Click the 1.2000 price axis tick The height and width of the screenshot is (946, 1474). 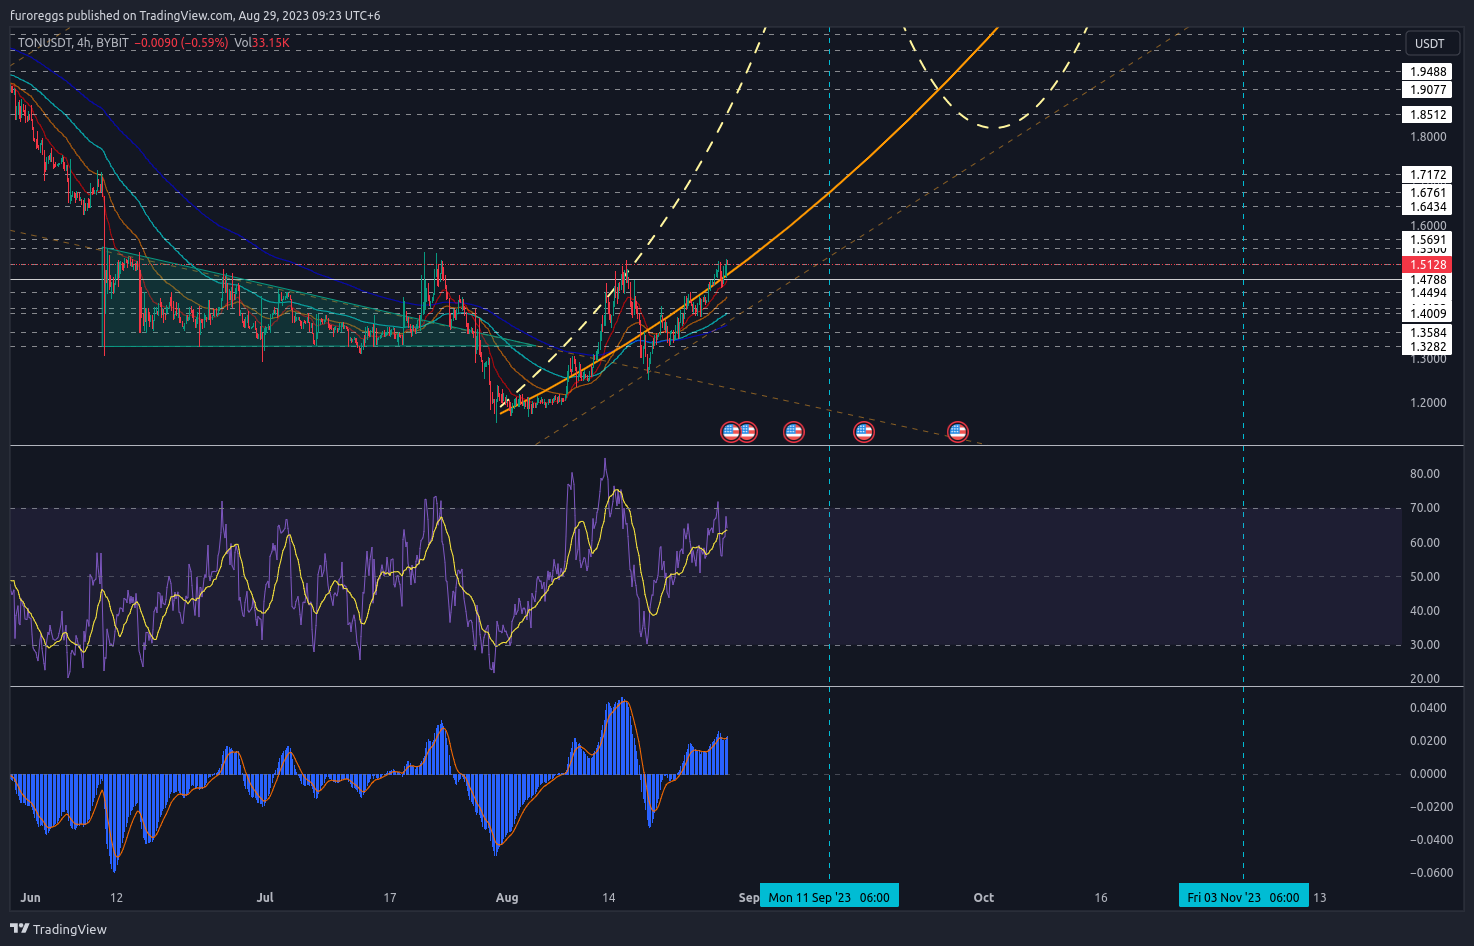[1428, 403]
